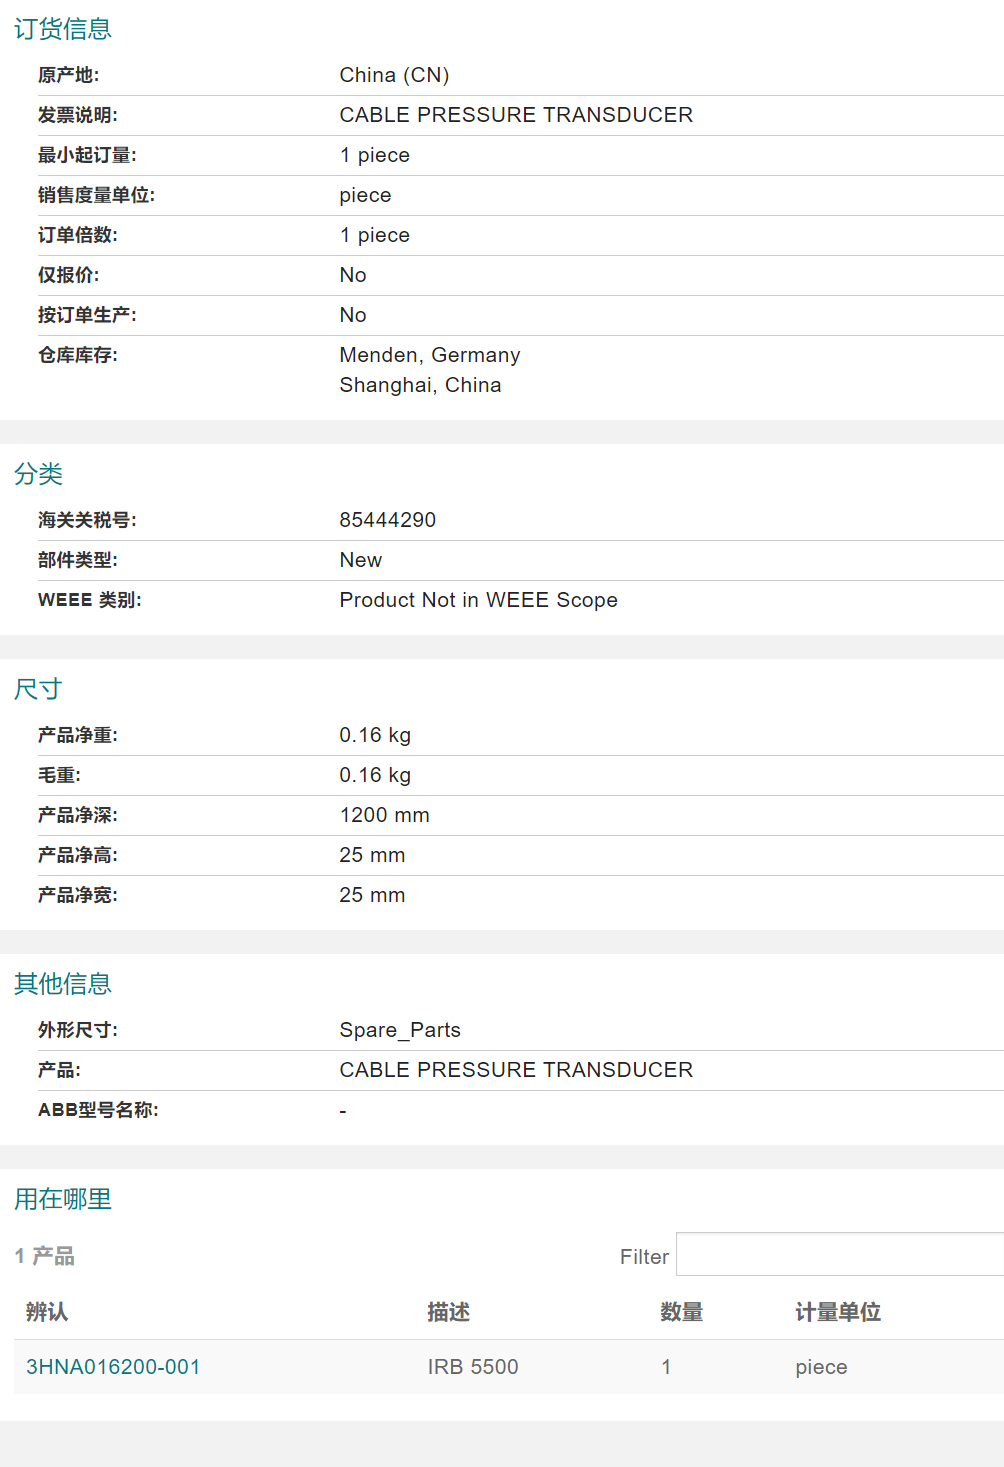Image resolution: width=1004 pixels, height=1467 pixels.
Task: Click the Shanghai, China warehouse entry
Action: click(420, 385)
